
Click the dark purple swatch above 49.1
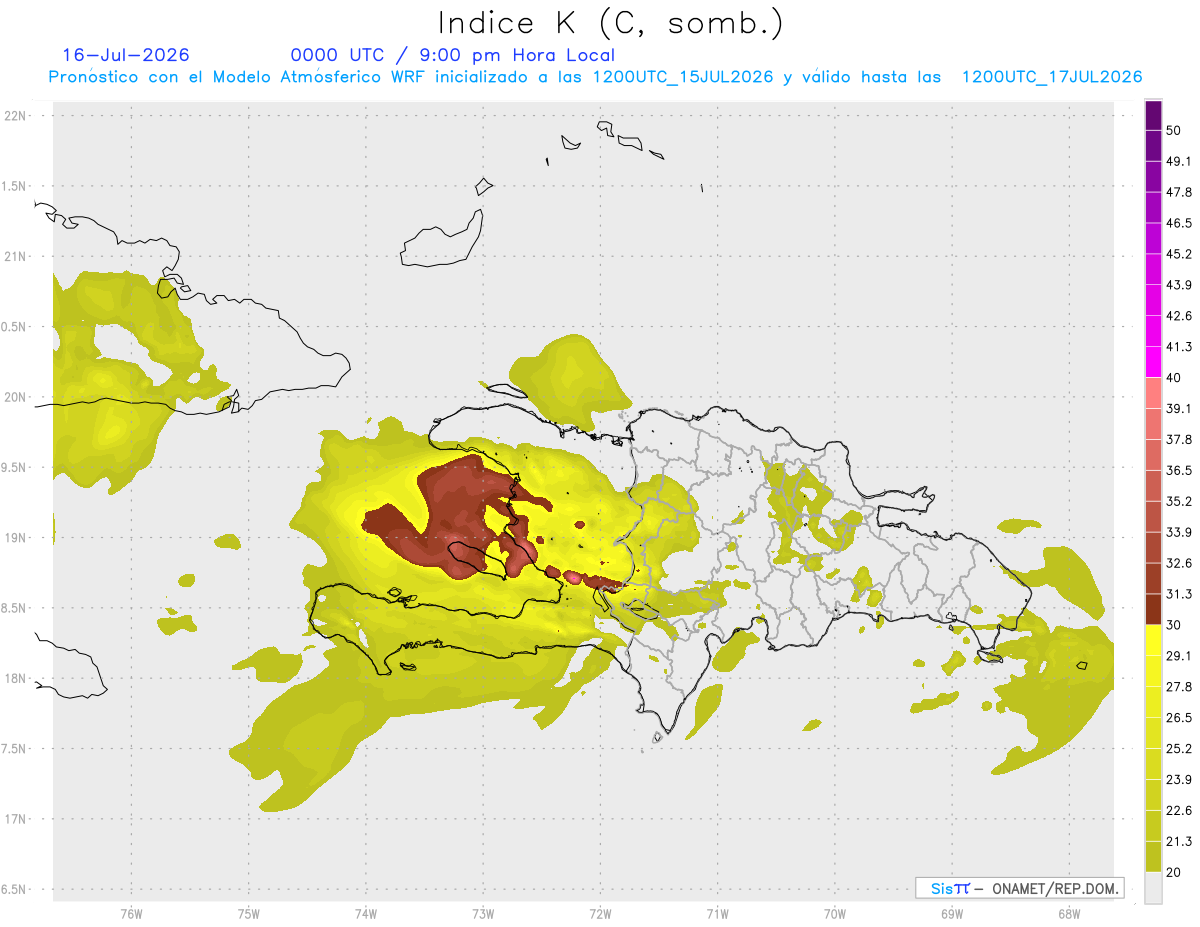click(x=1153, y=146)
